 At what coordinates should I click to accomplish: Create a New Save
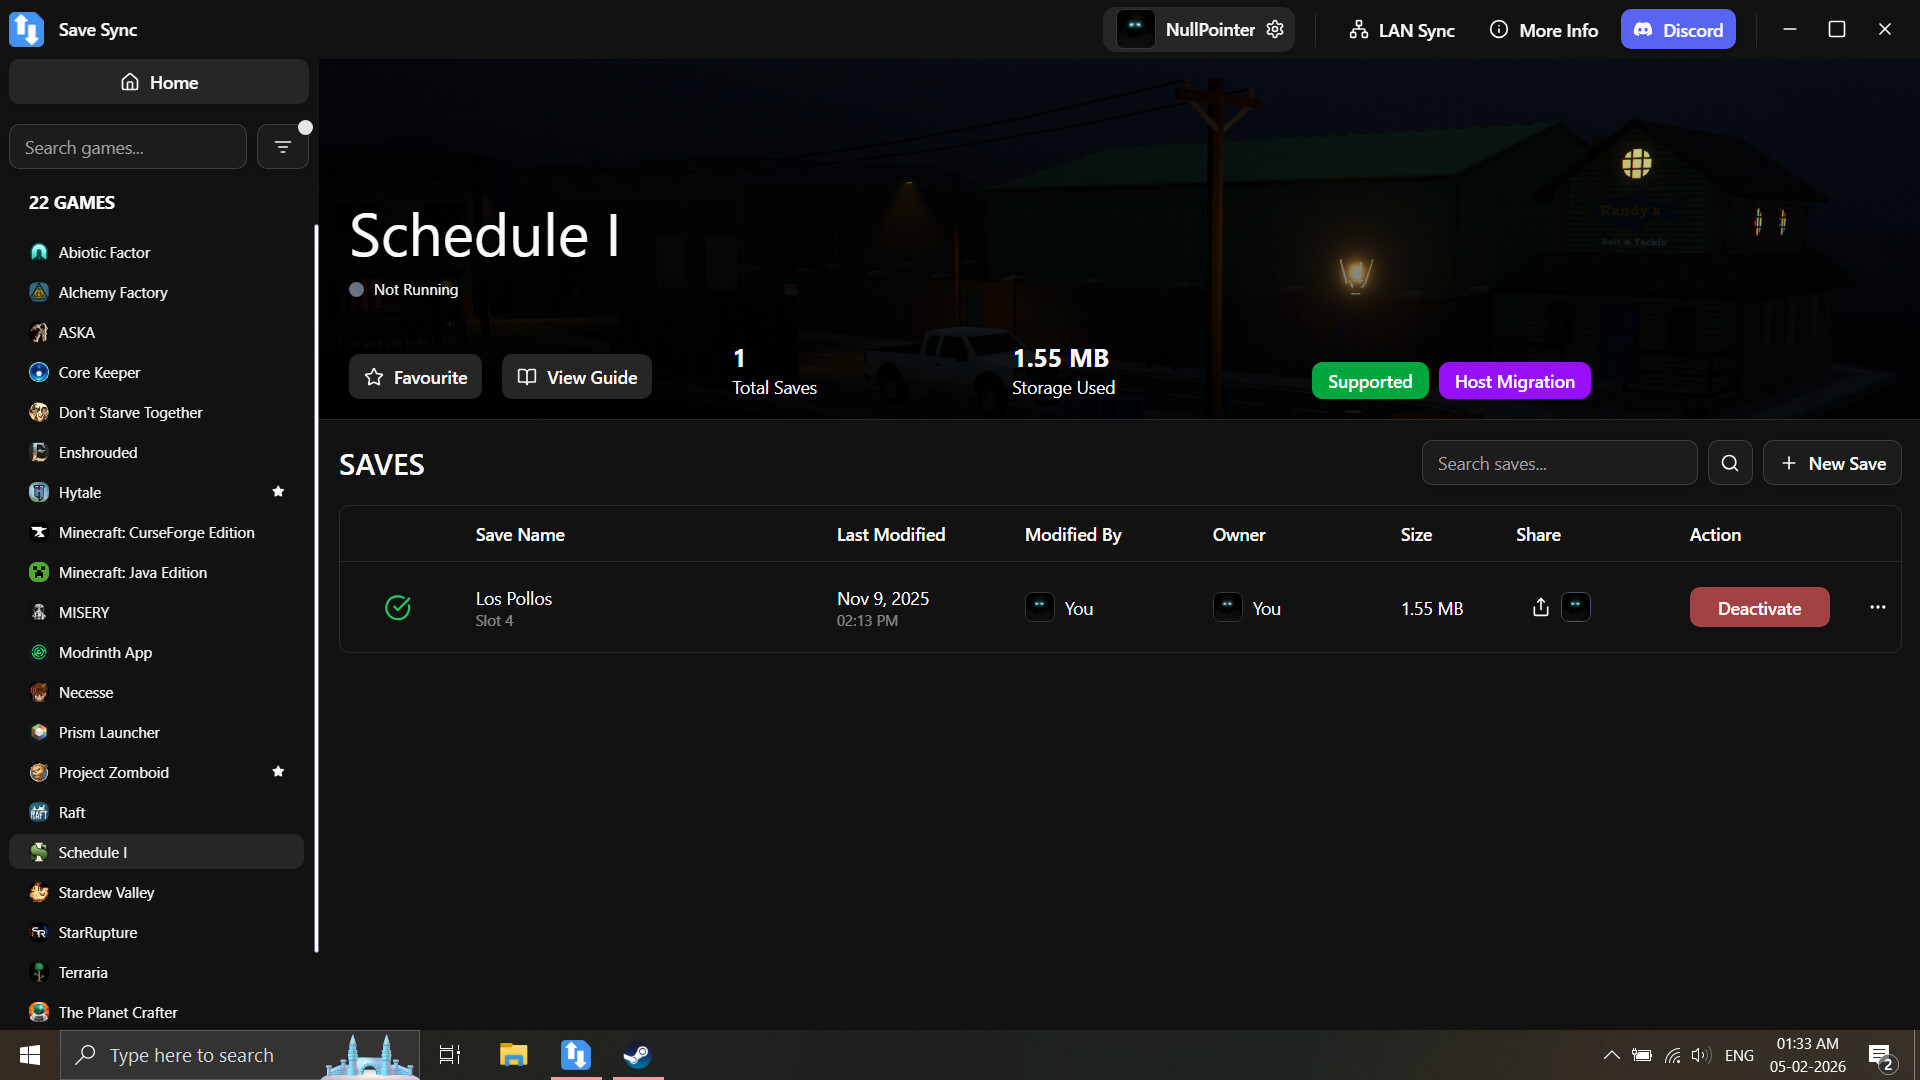(x=1832, y=462)
